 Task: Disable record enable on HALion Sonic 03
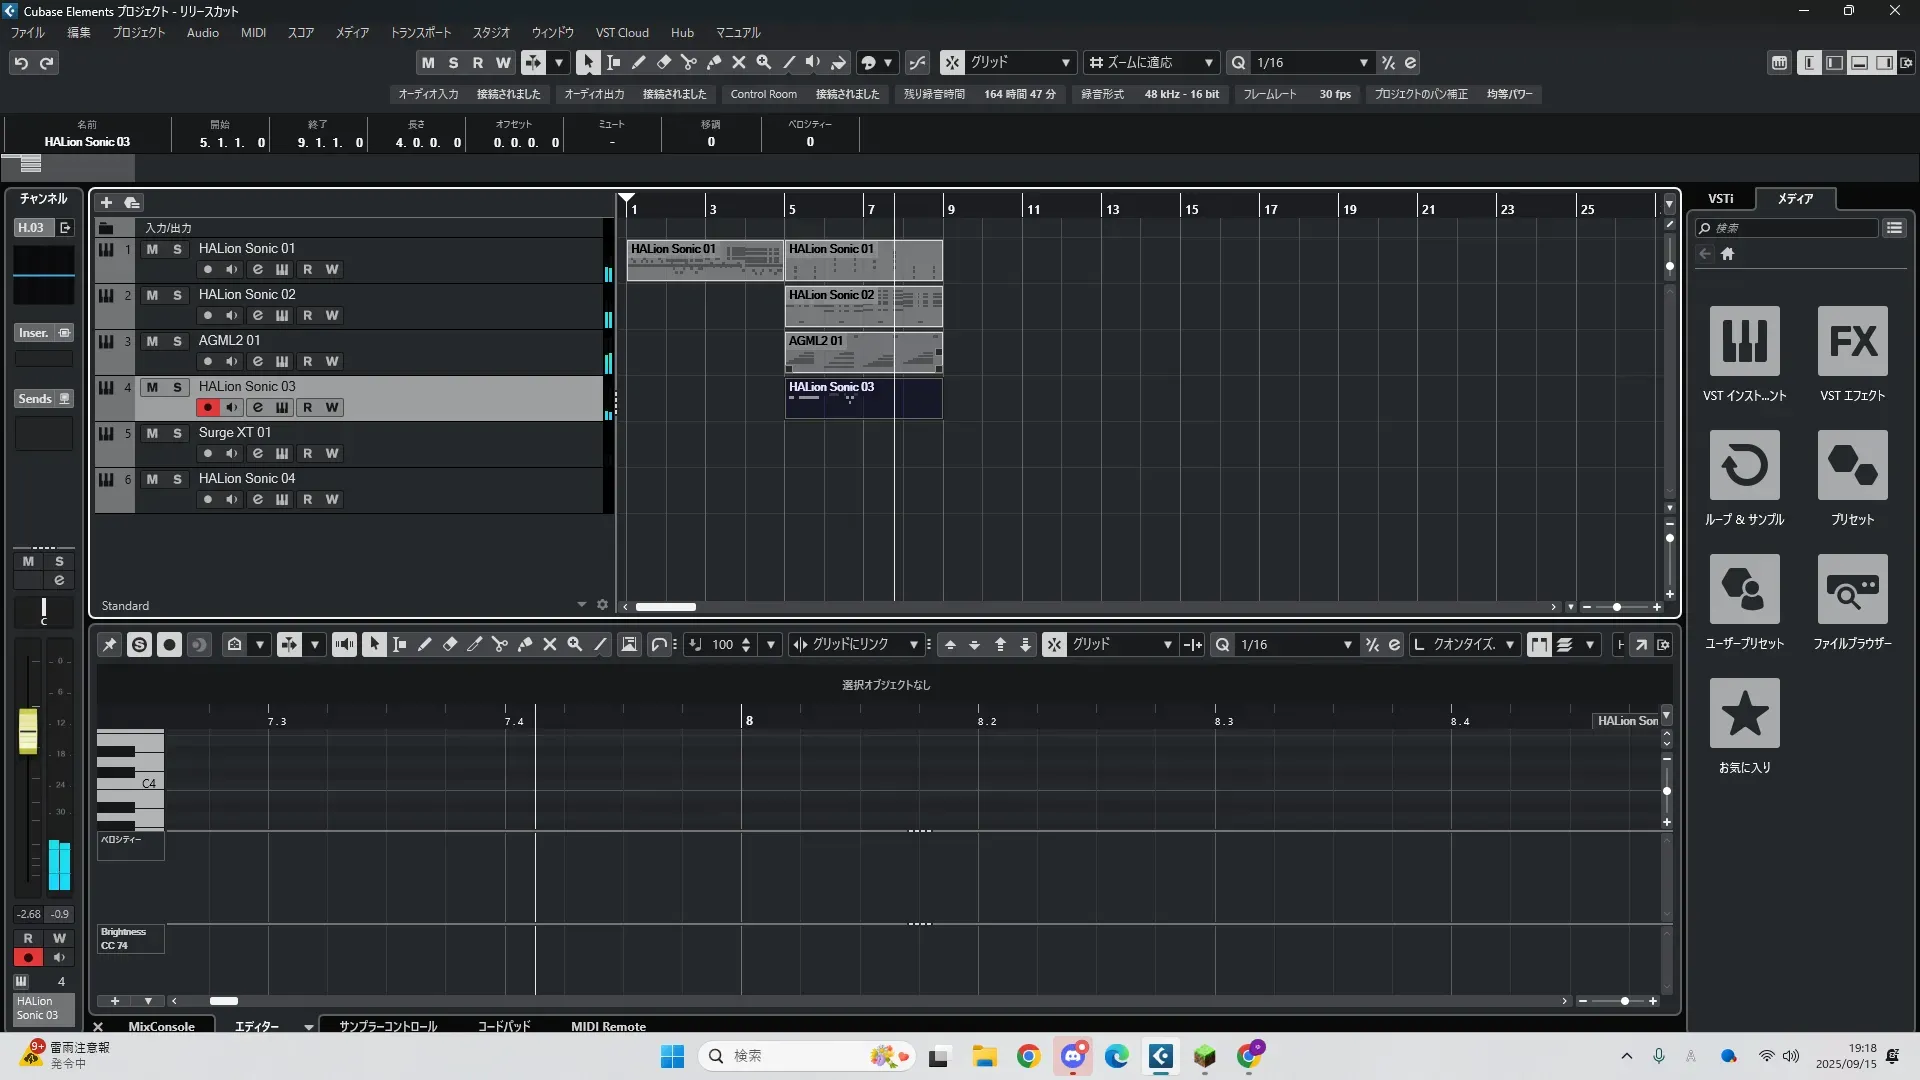[207, 408]
